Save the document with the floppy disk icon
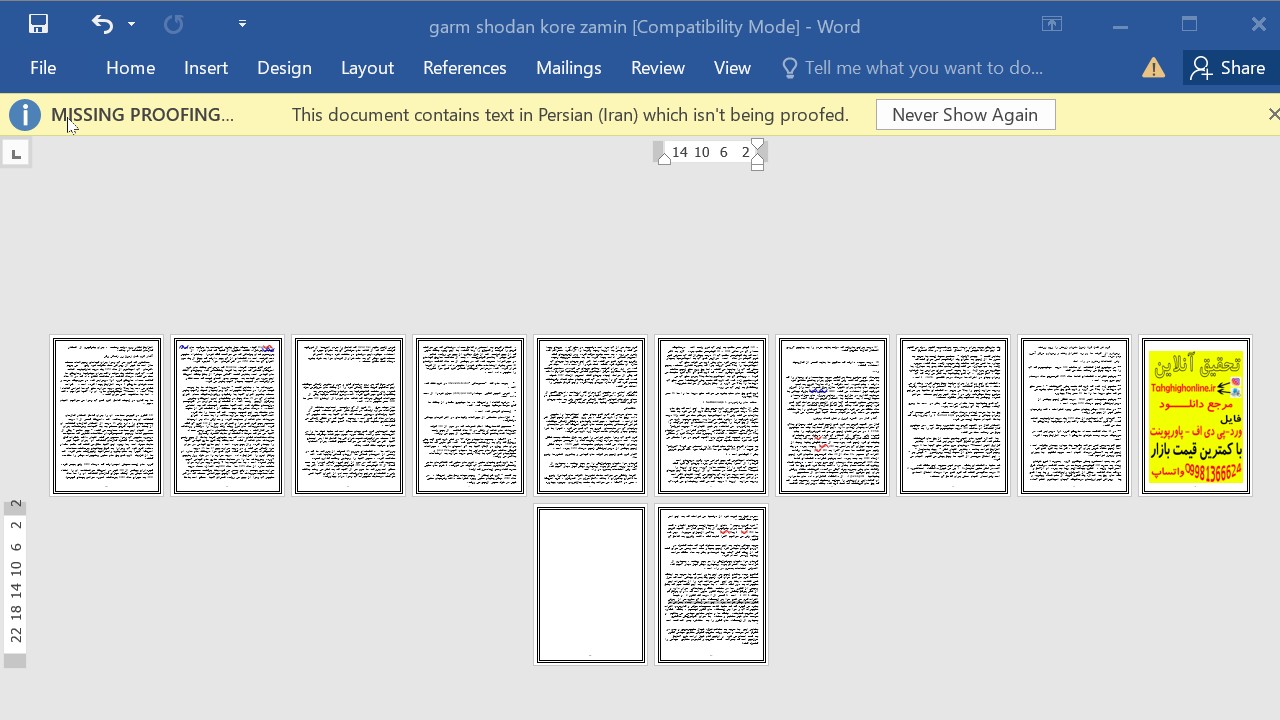This screenshot has width=1280, height=720. [x=38, y=24]
